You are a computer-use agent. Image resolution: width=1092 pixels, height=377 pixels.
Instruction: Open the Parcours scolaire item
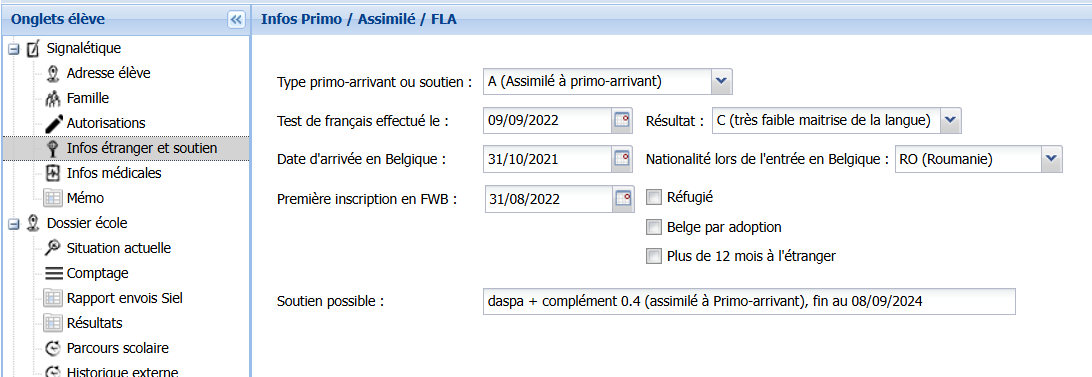click(118, 348)
